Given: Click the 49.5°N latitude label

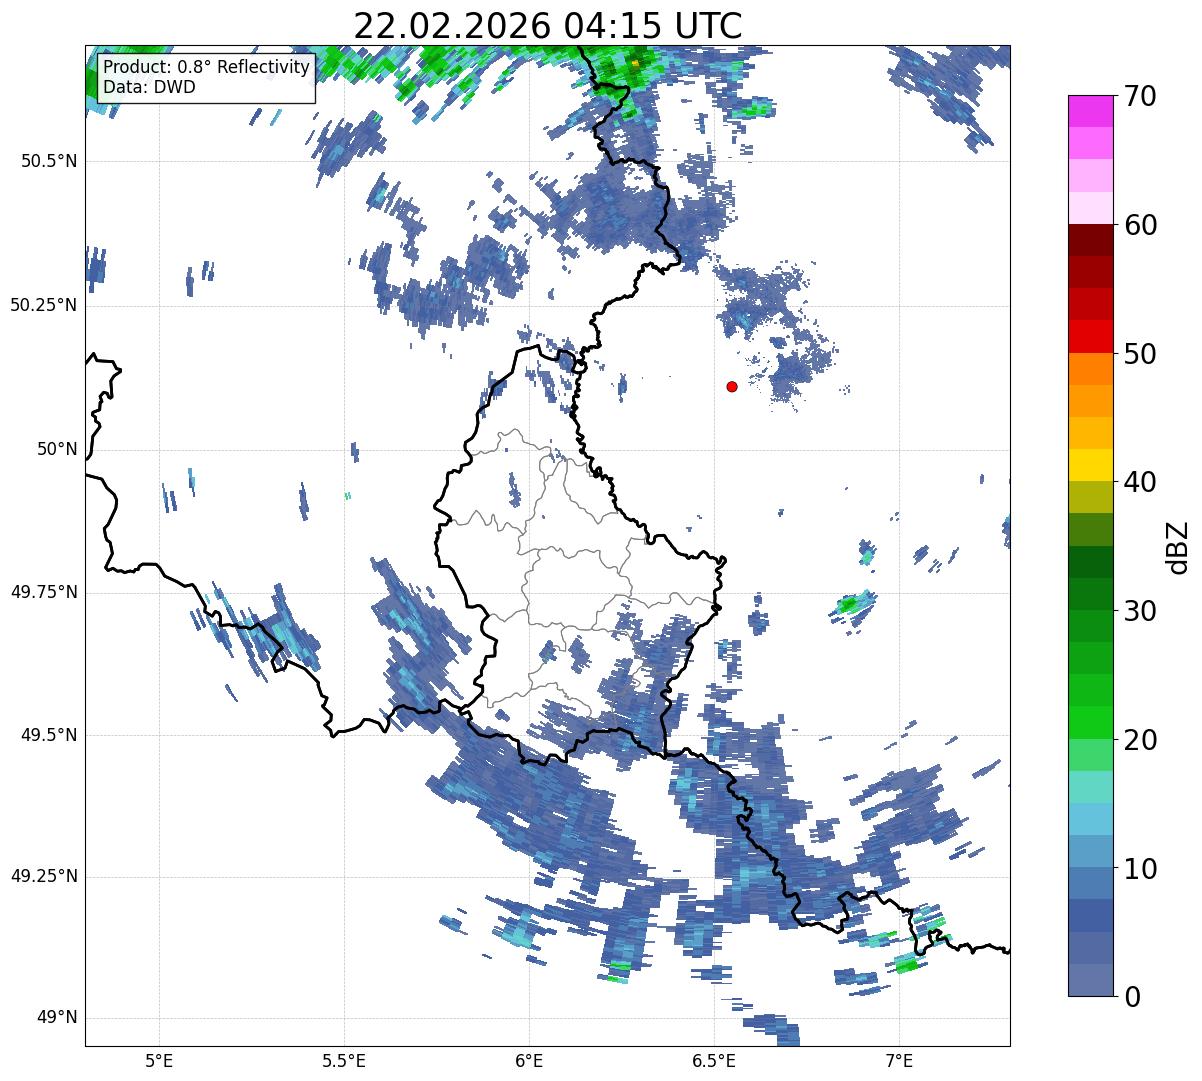Looking at the screenshot, I should click(49, 735).
